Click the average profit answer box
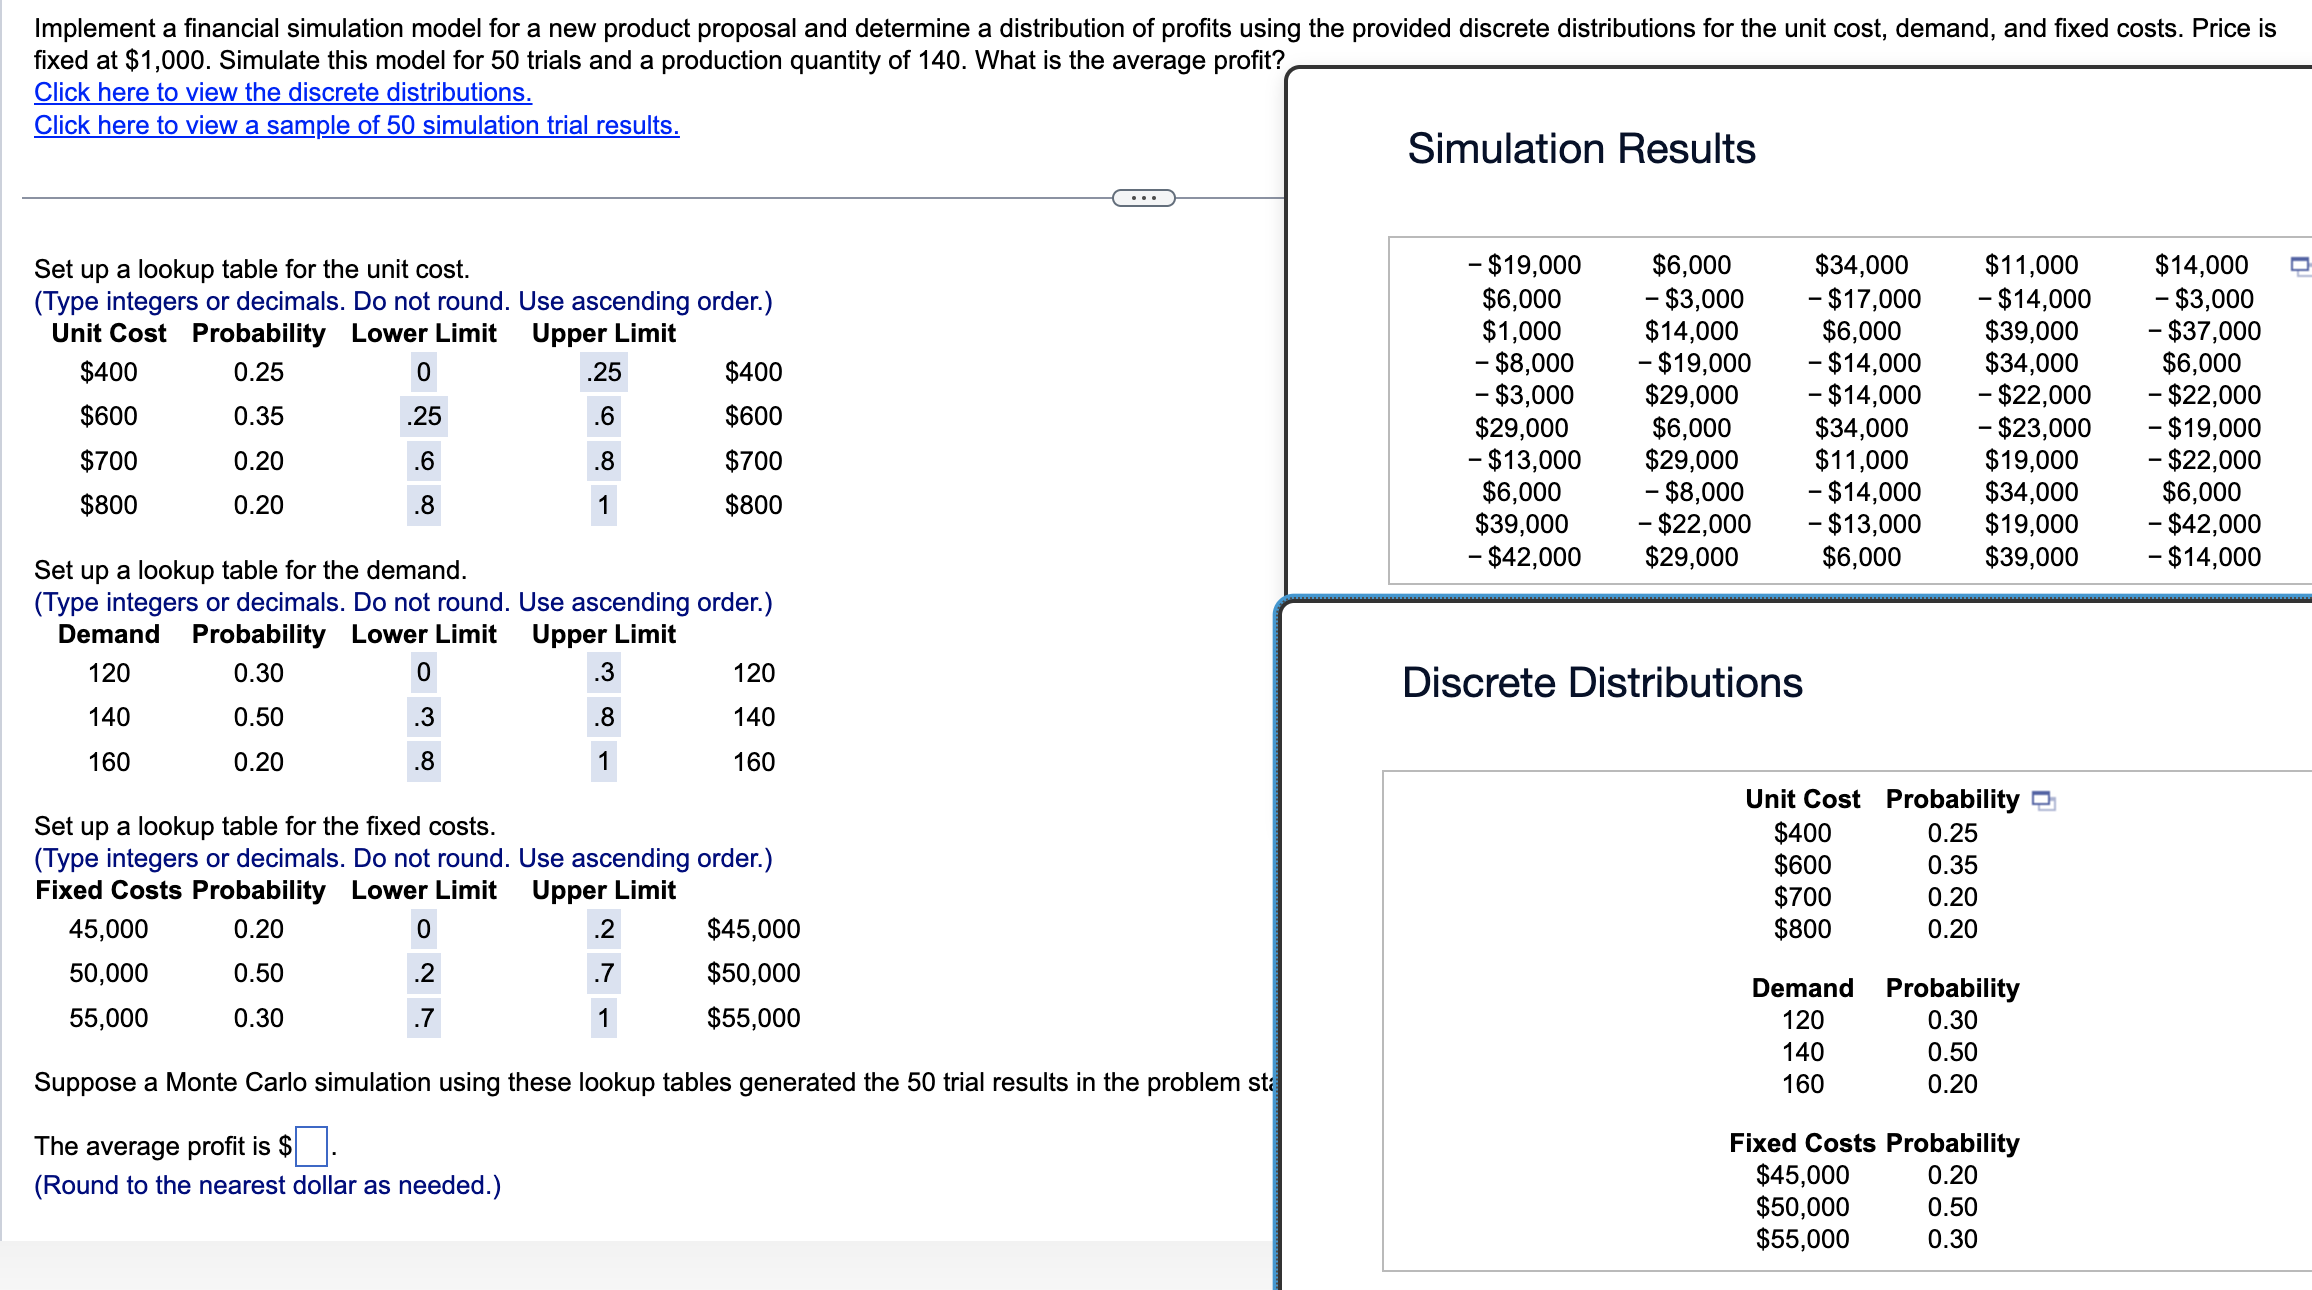 (x=310, y=1146)
